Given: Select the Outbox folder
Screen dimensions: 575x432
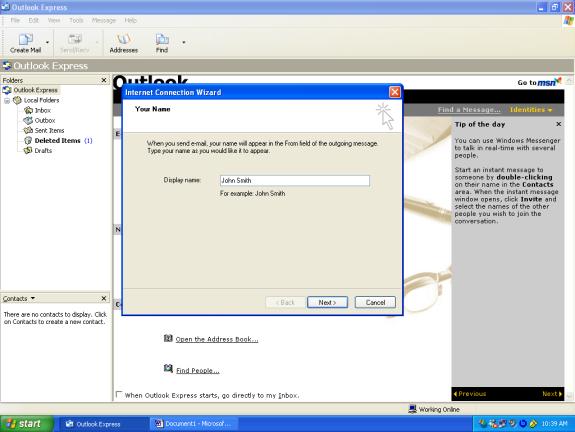Looking at the screenshot, I should (39, 120).
